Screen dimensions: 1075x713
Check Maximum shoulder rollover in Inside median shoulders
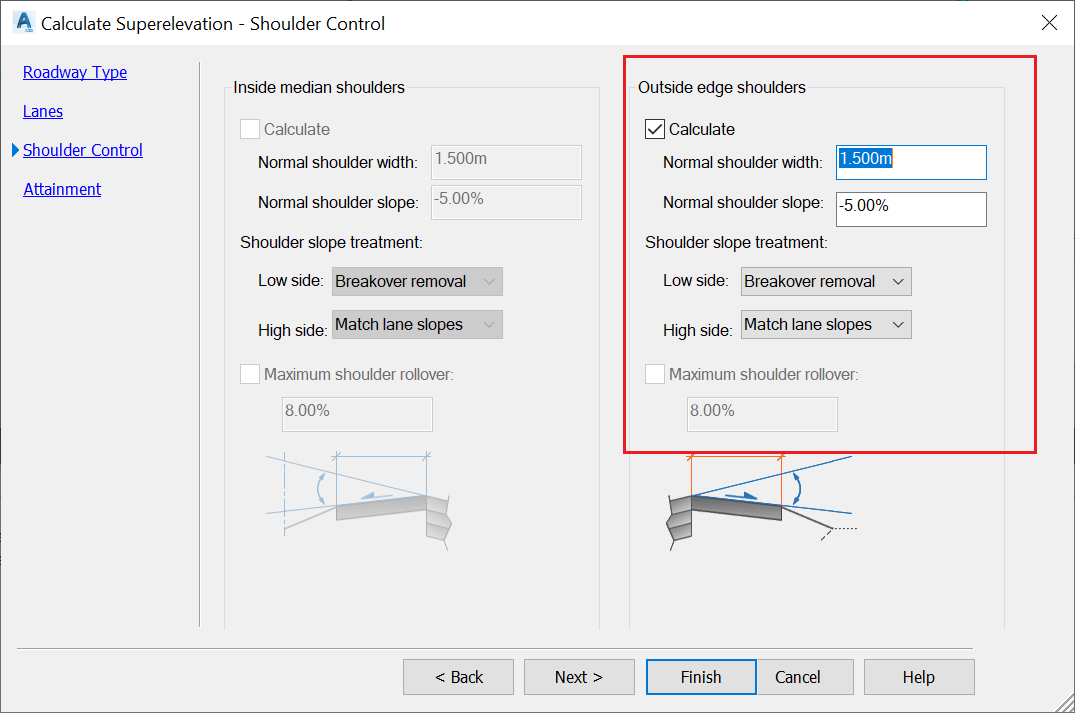[250, 374]
